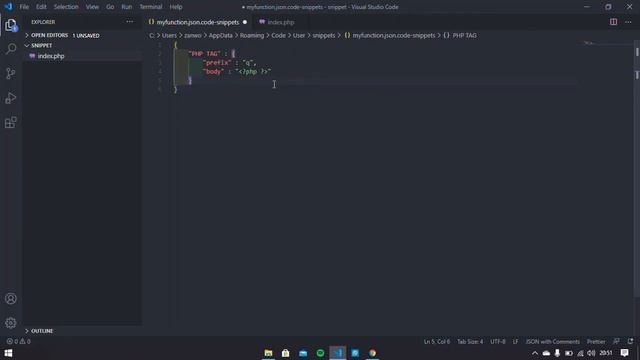
Task: Click Roaming breadcrumb segment
Action: tap(252, 36)
